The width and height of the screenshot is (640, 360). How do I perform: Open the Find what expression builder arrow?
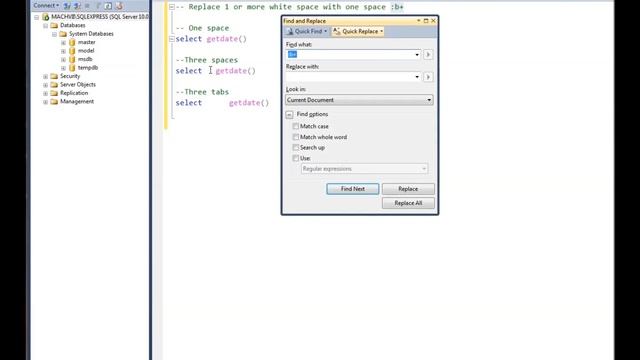coord(428,55)
